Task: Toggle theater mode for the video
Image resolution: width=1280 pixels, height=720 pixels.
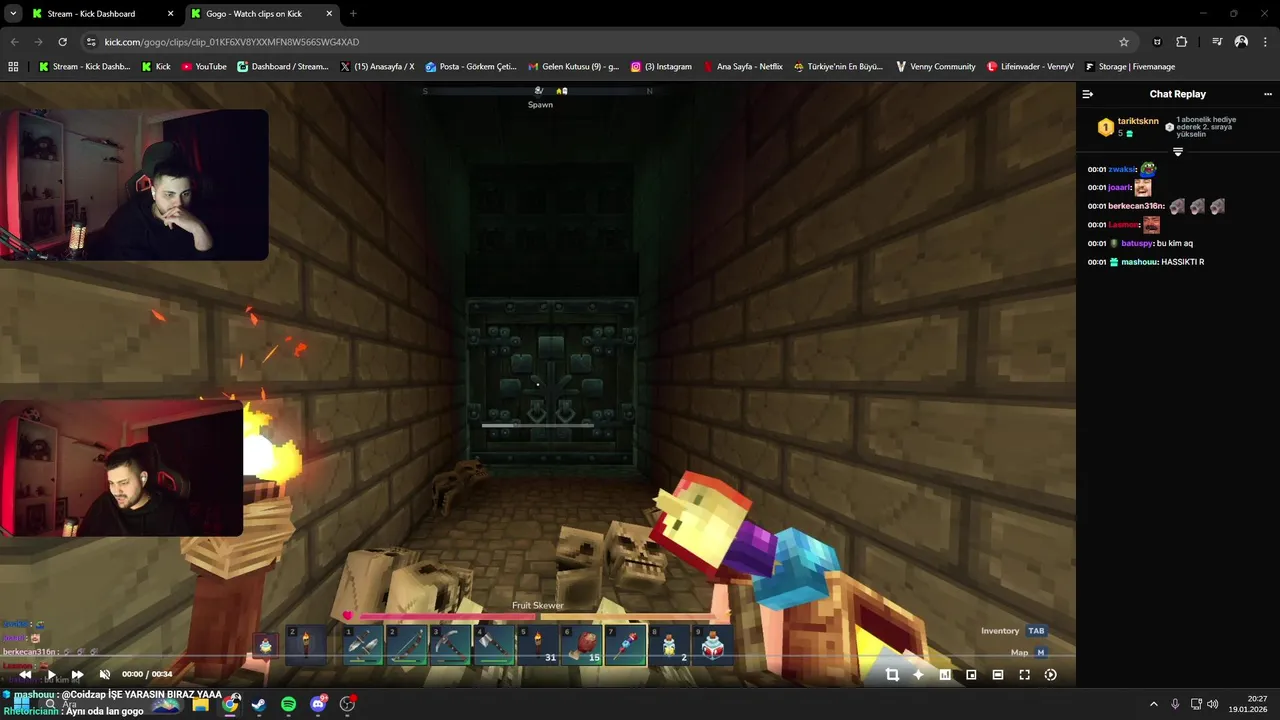Action: coord(997,675)
